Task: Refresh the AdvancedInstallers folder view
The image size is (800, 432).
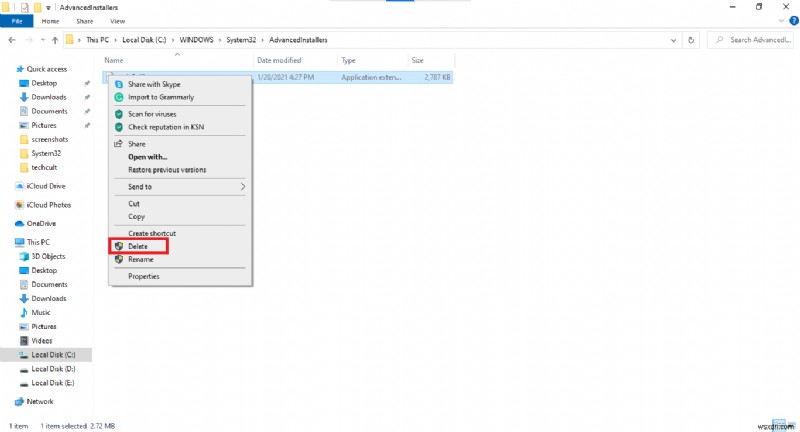Action: click(x=691, y=40)
